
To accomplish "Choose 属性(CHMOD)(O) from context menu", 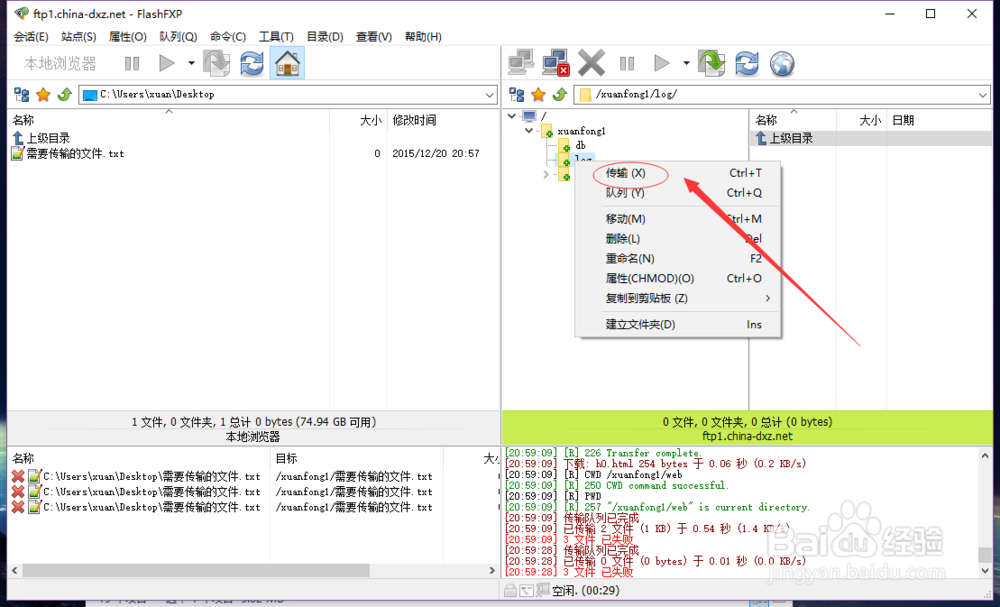I will [x=678, y=278].
